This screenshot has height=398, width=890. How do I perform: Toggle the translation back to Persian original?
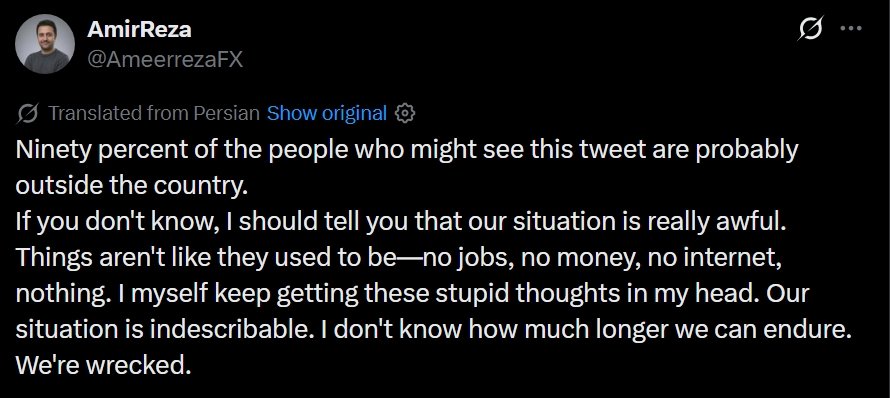coord(326,114)
